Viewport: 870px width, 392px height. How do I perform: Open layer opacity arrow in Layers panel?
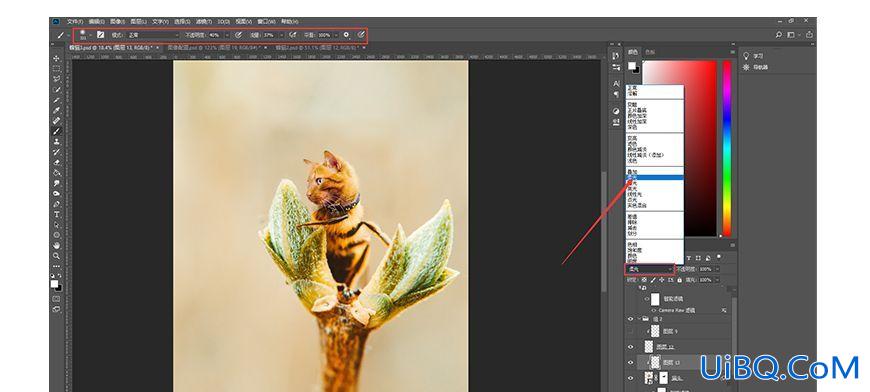click(x=717, y=269)
